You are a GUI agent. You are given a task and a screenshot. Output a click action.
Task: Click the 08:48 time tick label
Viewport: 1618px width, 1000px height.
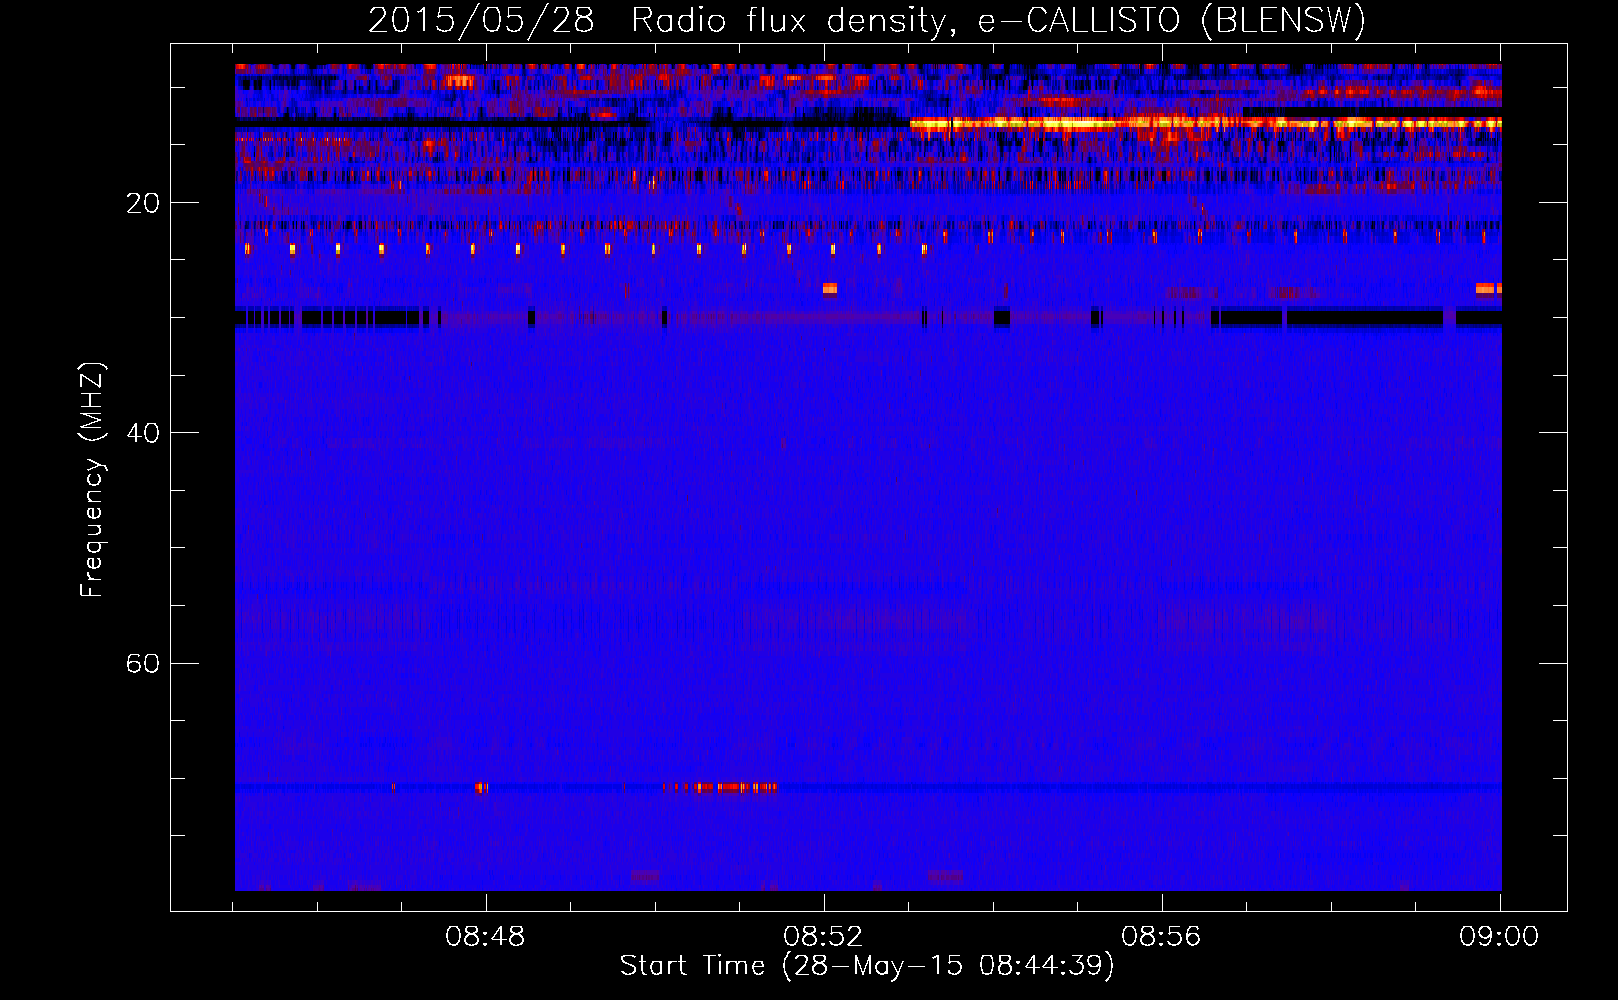click(486, 937)
